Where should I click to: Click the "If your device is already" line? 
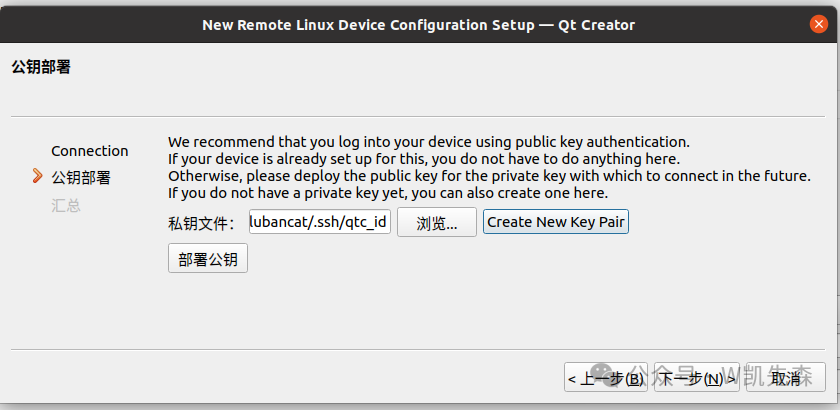point(423,159)
